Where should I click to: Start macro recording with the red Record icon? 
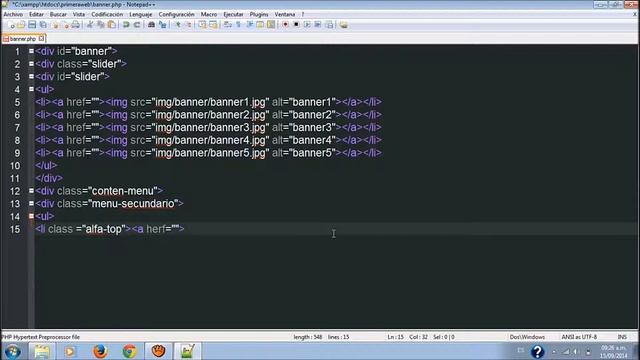tap(285, 25)
